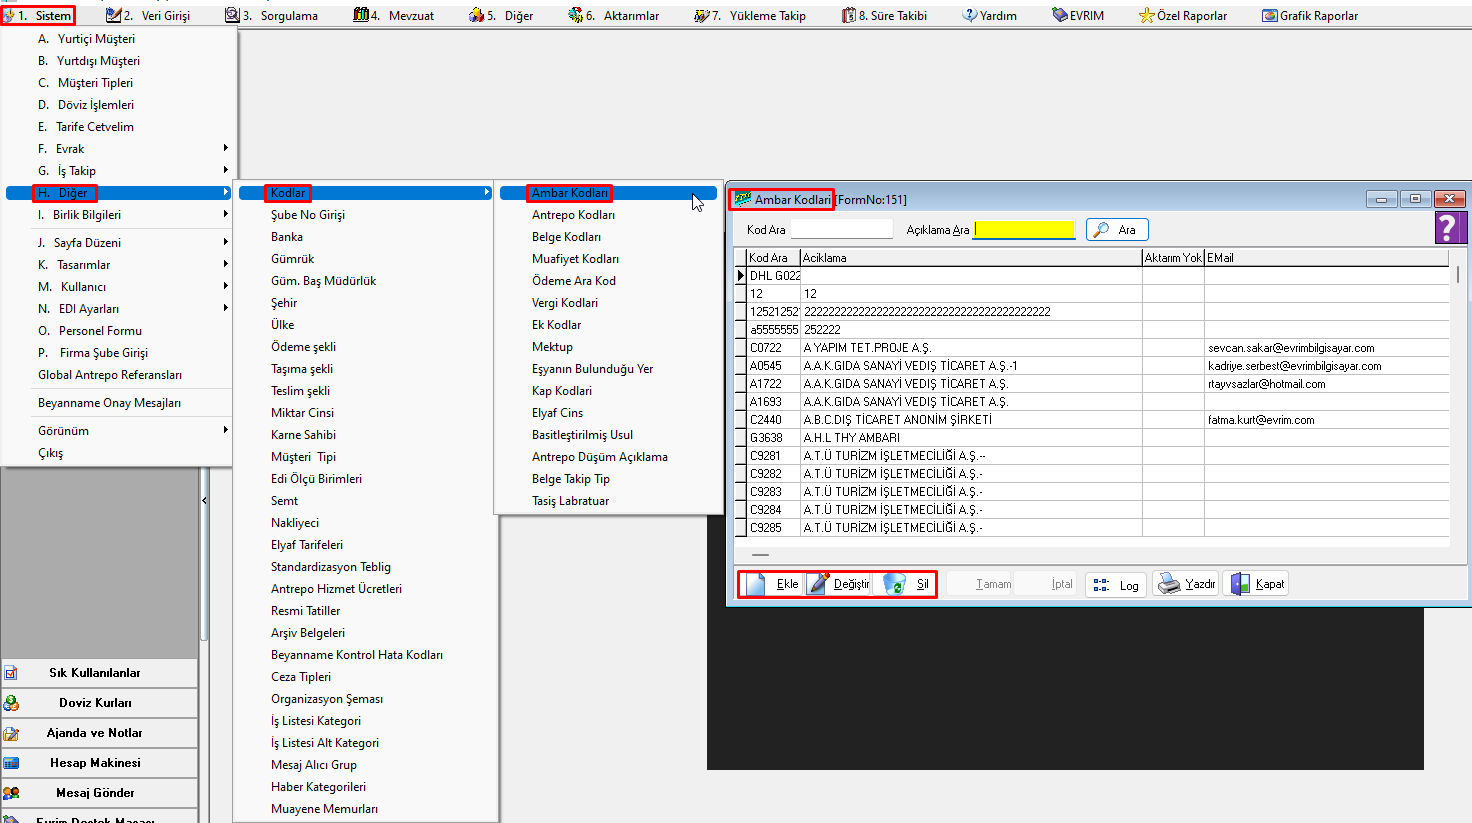Select the row with code C0722
The width and height of the screenshot is (1472, 823).
coord(1091,347)
